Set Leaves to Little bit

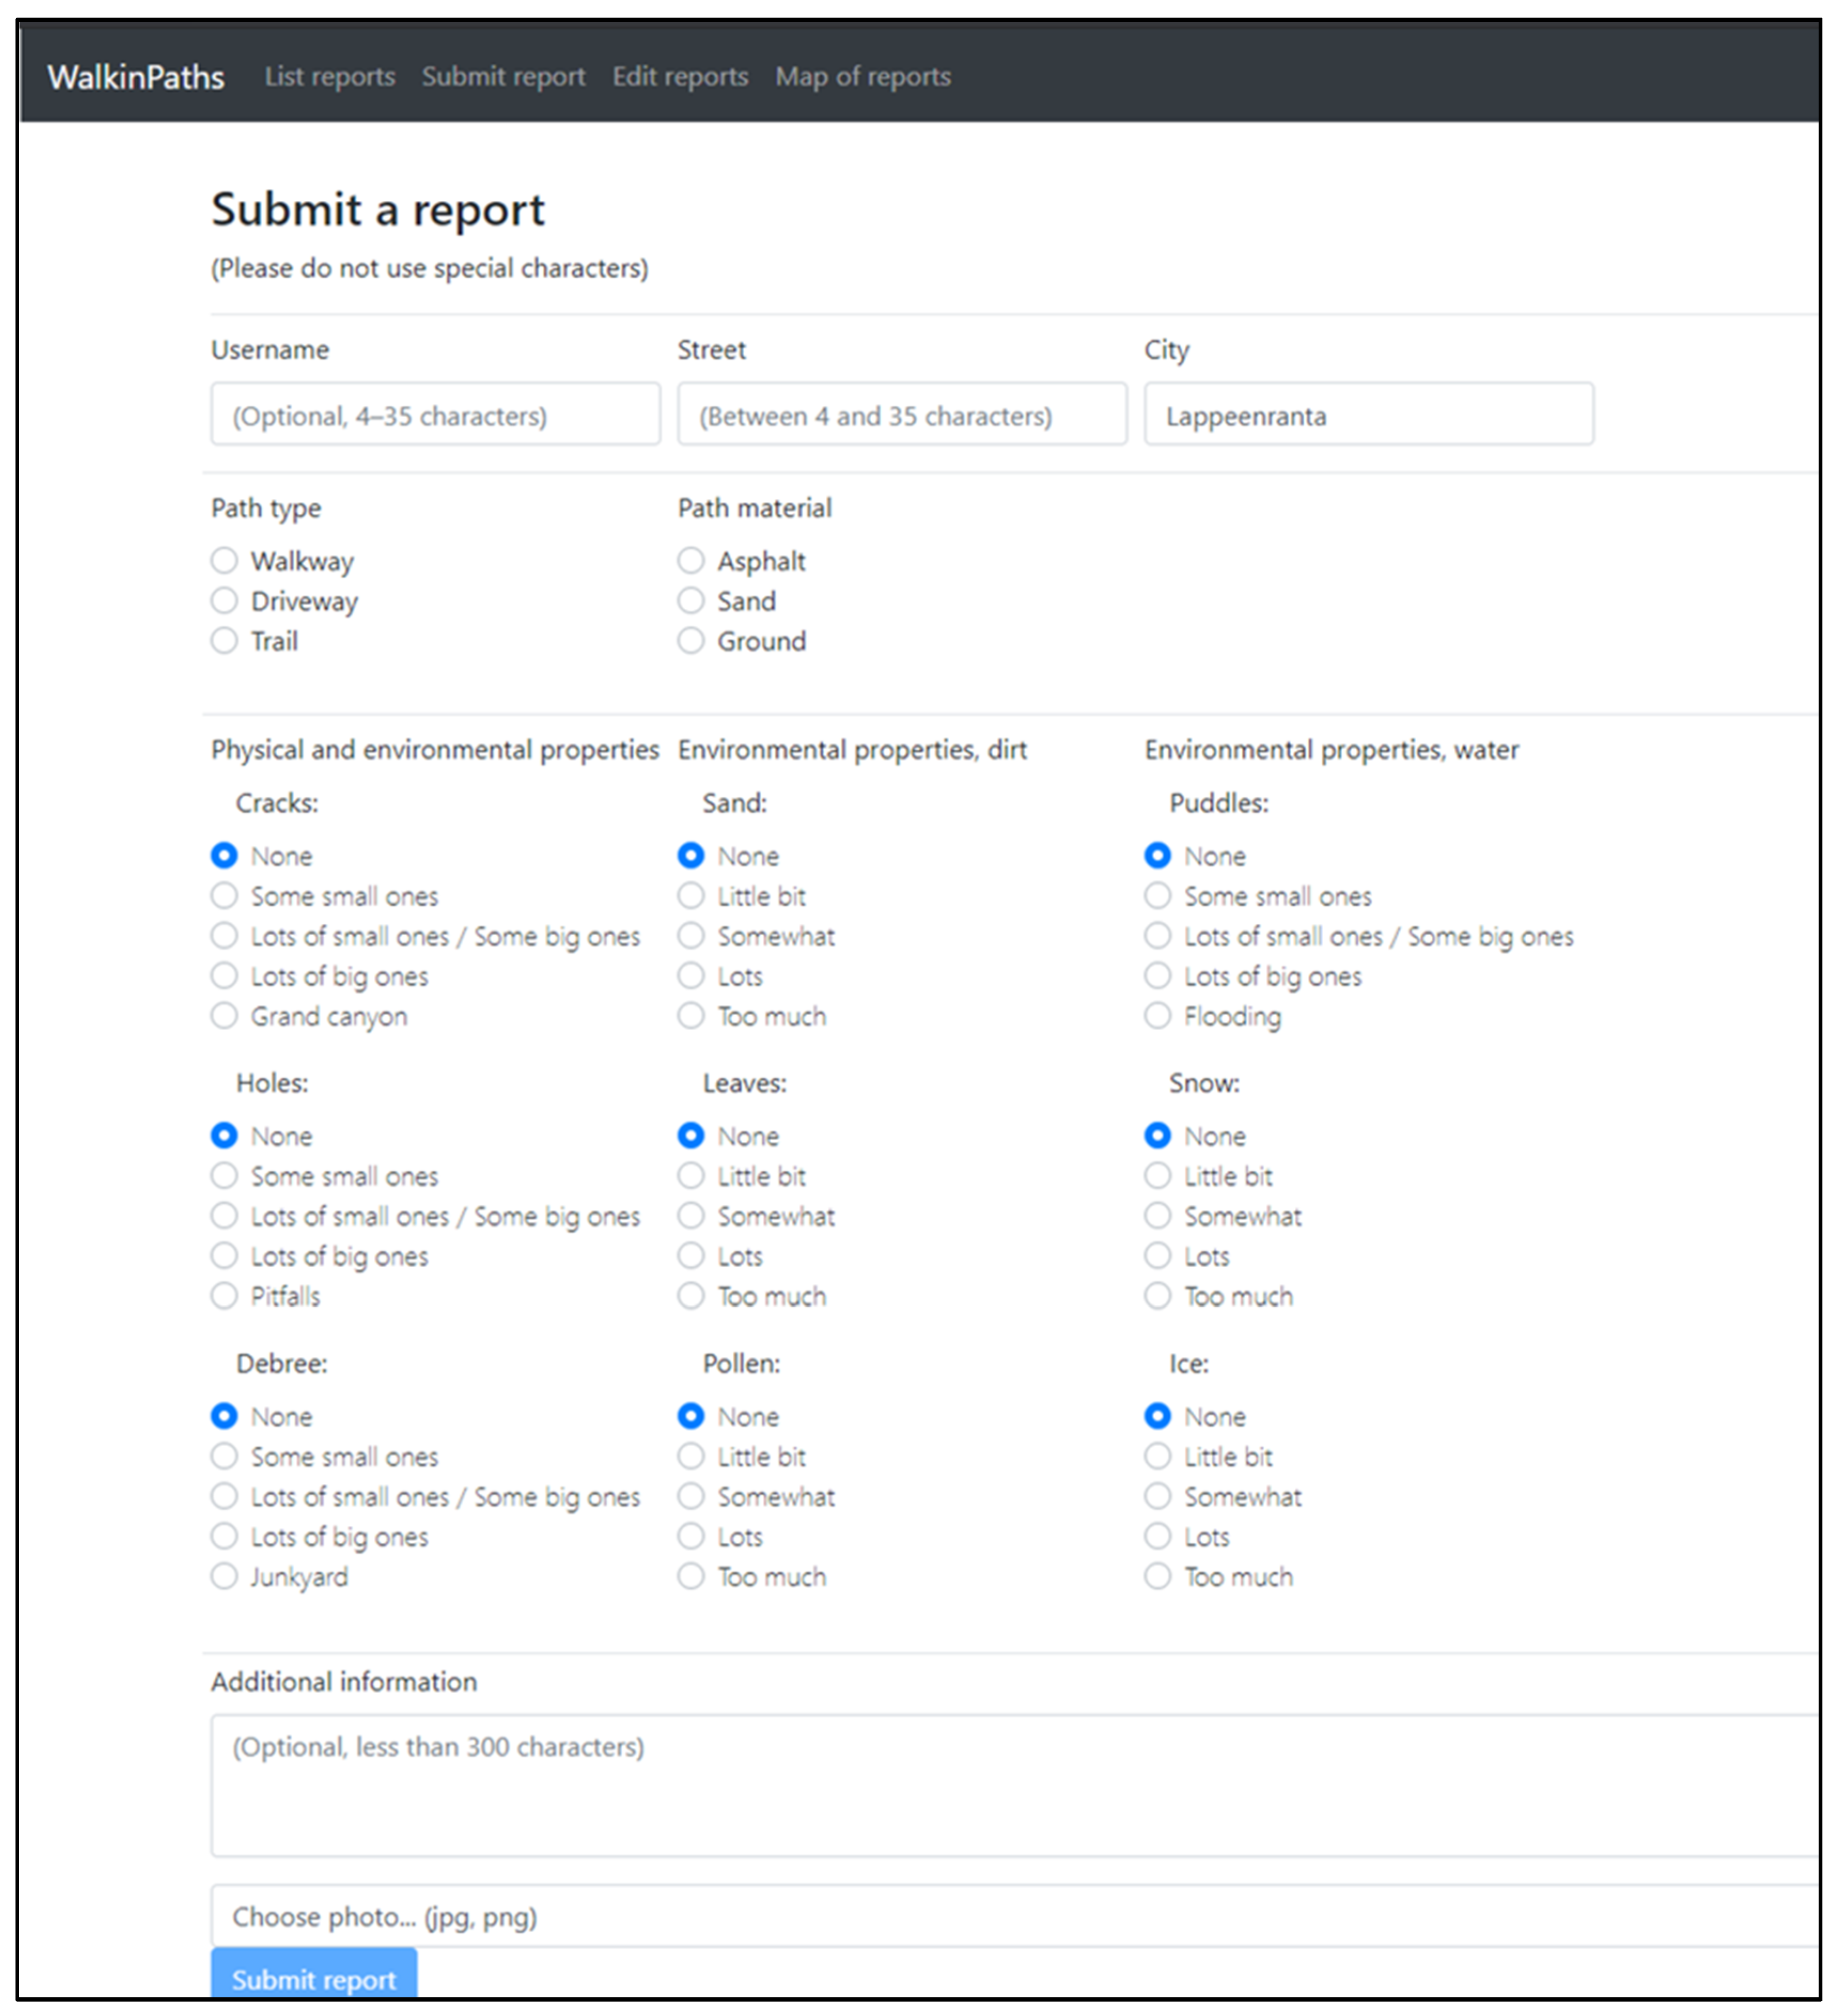691,1176
